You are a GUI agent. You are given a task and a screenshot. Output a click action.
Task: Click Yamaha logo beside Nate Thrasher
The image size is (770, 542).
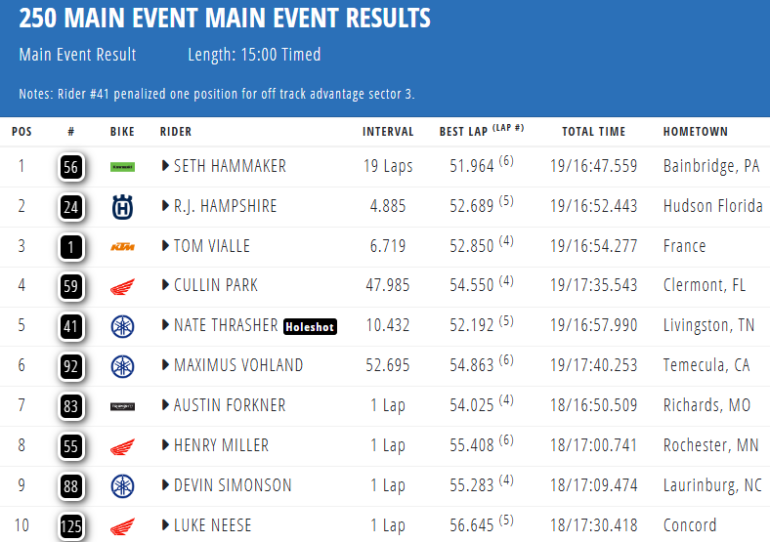pyautogui.click(x=122, y=326)
